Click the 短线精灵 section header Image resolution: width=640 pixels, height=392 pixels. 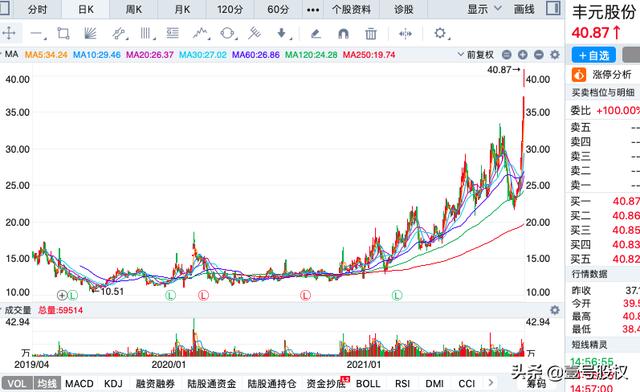(589, 345)
